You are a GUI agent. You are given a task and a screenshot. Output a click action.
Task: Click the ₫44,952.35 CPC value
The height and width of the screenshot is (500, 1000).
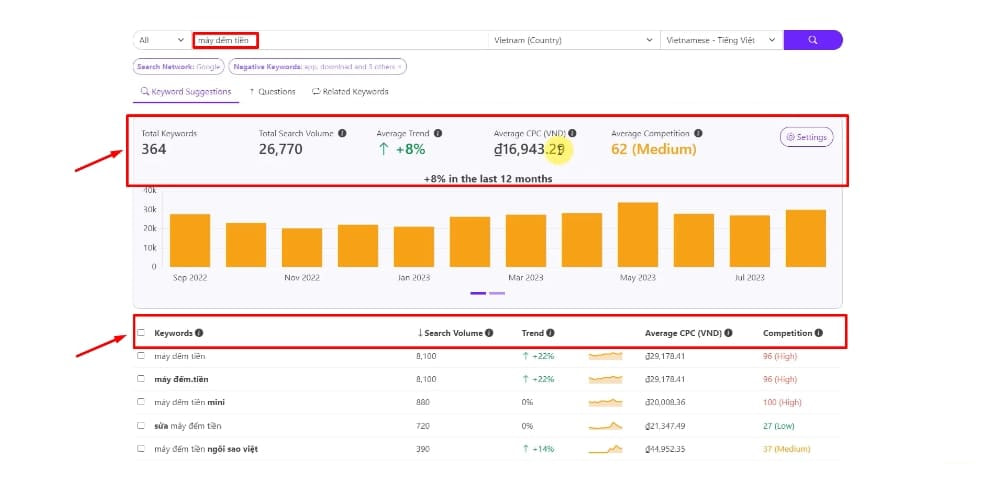pos(665,449)
